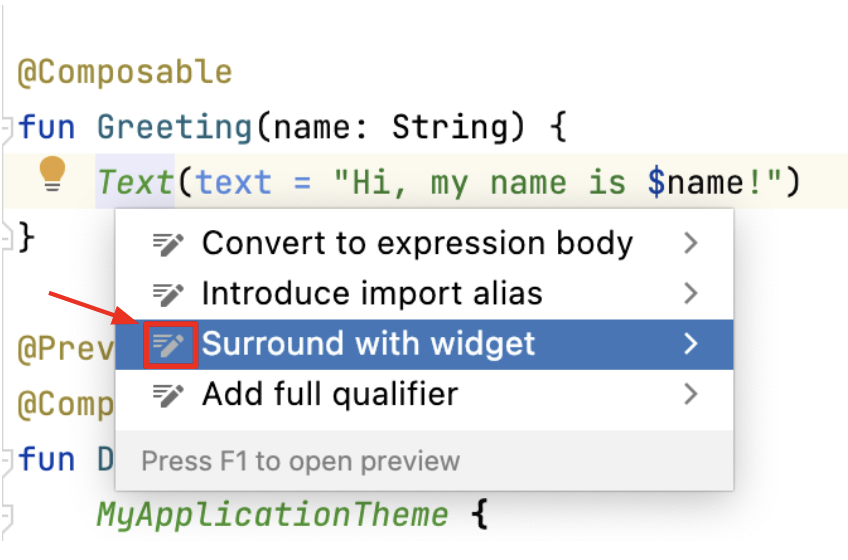Select the "Convert to expression body" action
Image resolution: width=848 pixels, height=560 pixels.
(417, 243)
